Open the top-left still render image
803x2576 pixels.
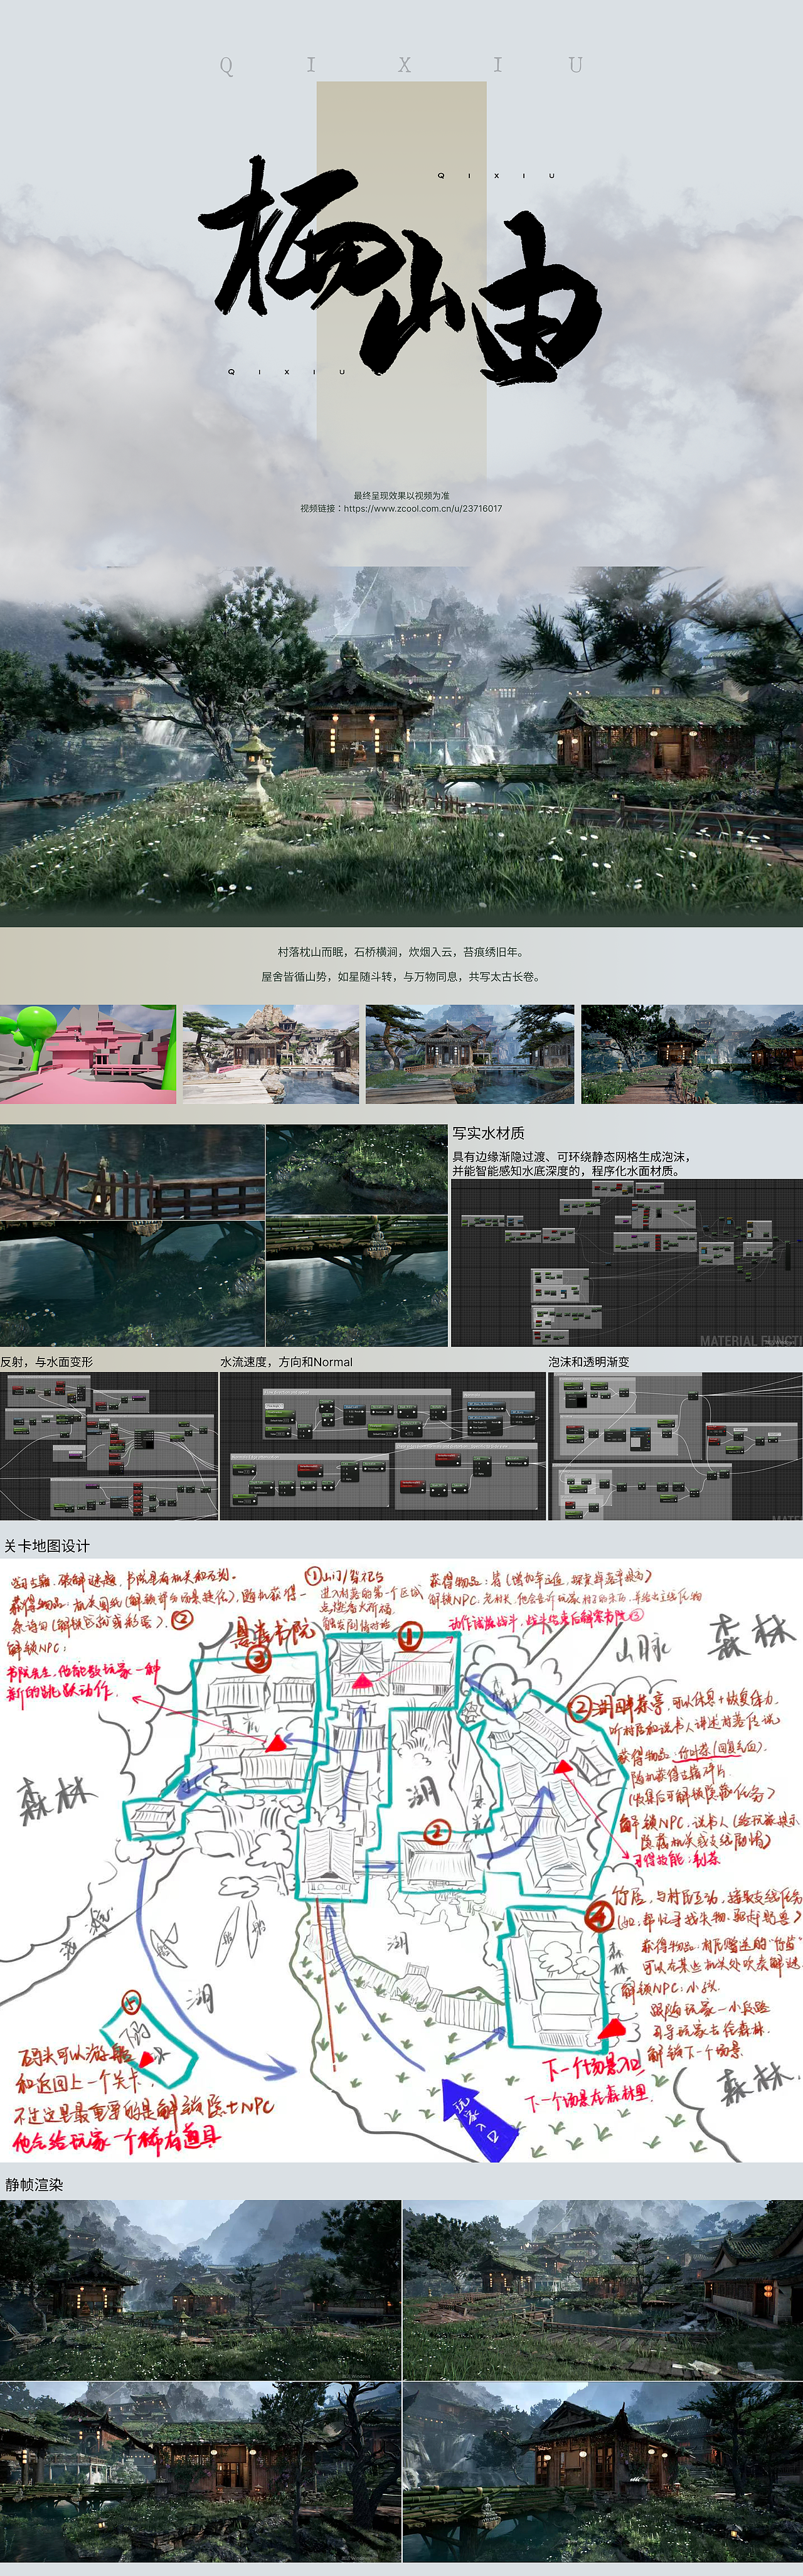(x=200, y=2289)
